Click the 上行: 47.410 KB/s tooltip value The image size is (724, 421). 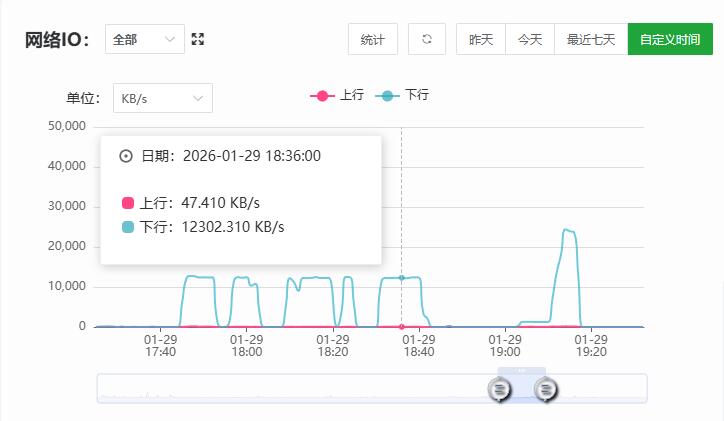(191, 203)
